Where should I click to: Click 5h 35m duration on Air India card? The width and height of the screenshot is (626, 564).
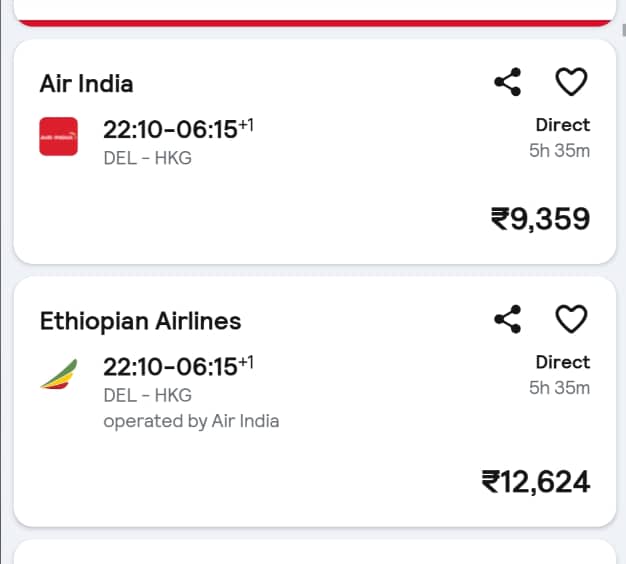(559, 150)
